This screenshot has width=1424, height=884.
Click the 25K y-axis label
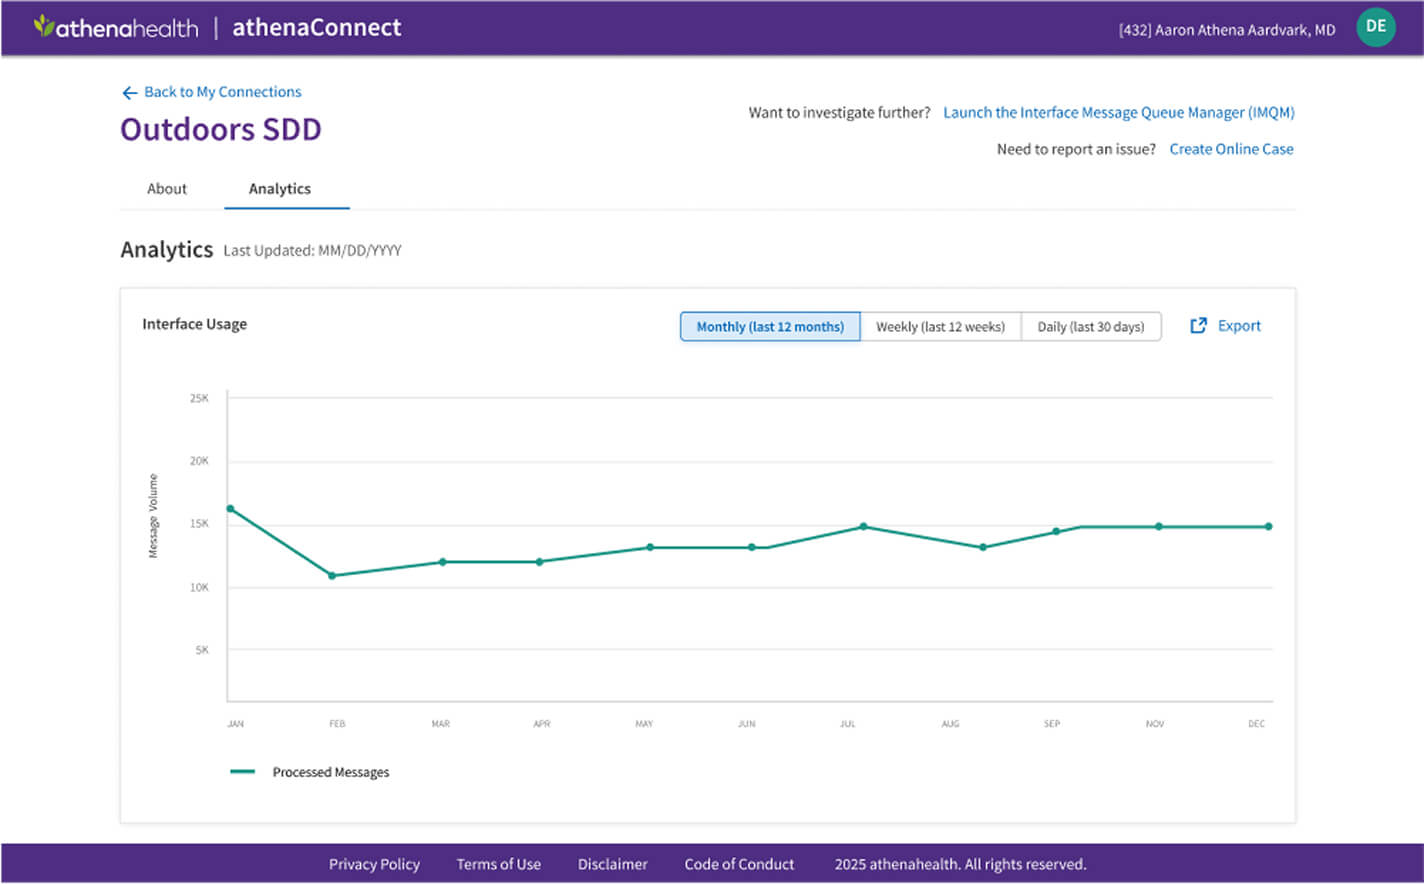pos(200,398)
